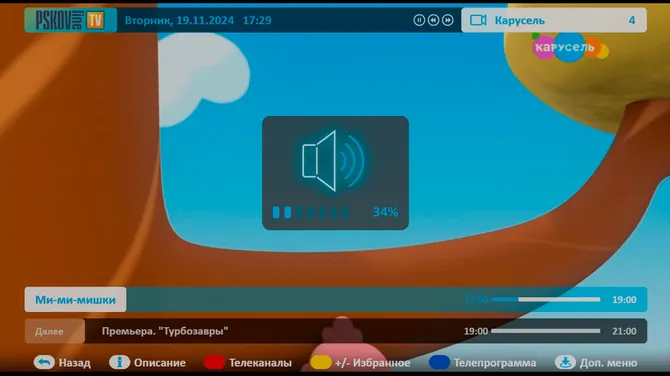This screenshot has width=670, height=376.
Task: Click the Назад back arrow icon
Action: 44,362
